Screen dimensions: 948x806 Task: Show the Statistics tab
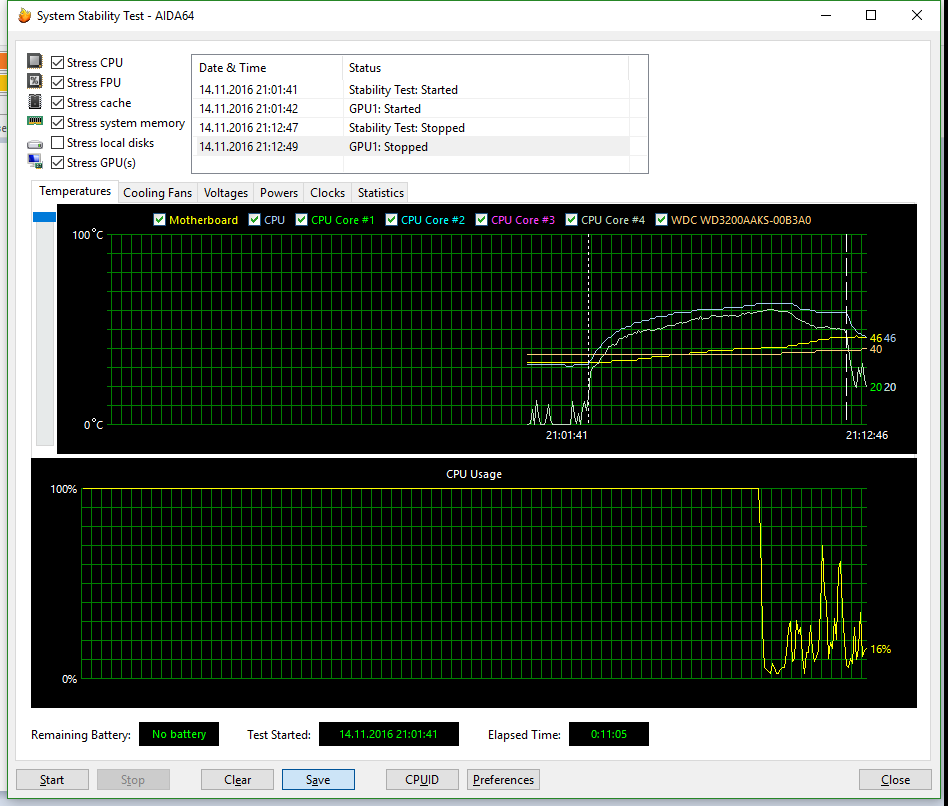point(380,193)
